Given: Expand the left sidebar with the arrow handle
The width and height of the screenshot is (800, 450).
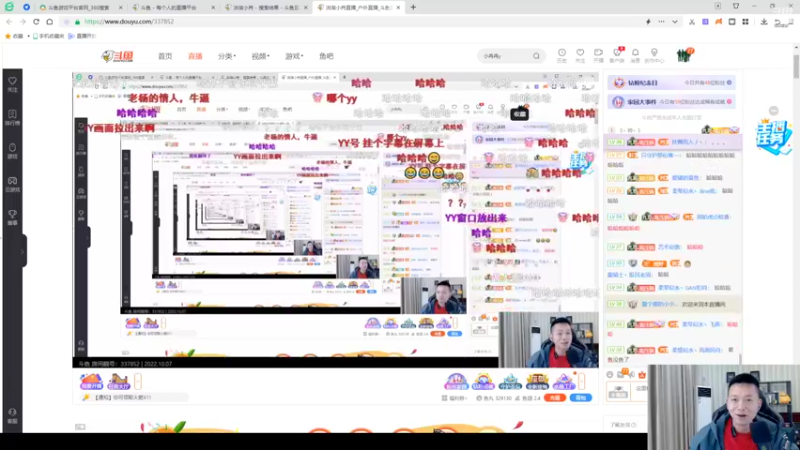Looking at the screenshot, I should pyautogui.click(x=23, y=251).
